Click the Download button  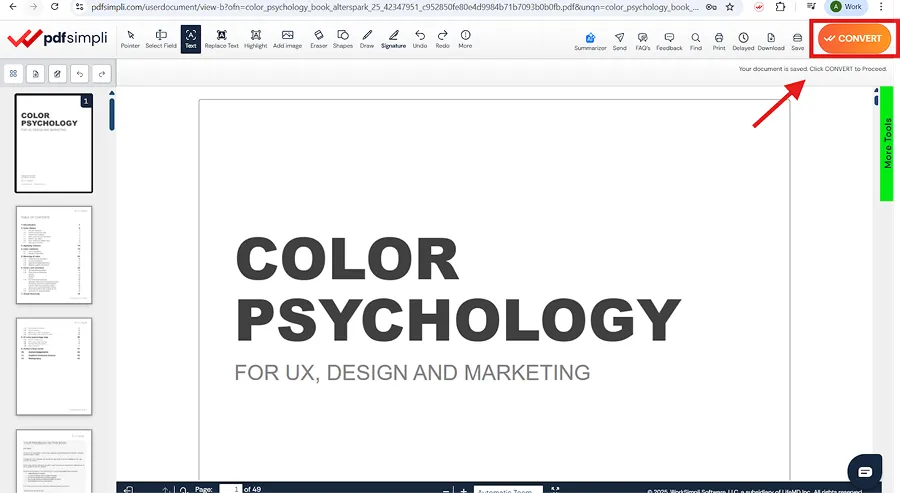pos(771,41)
